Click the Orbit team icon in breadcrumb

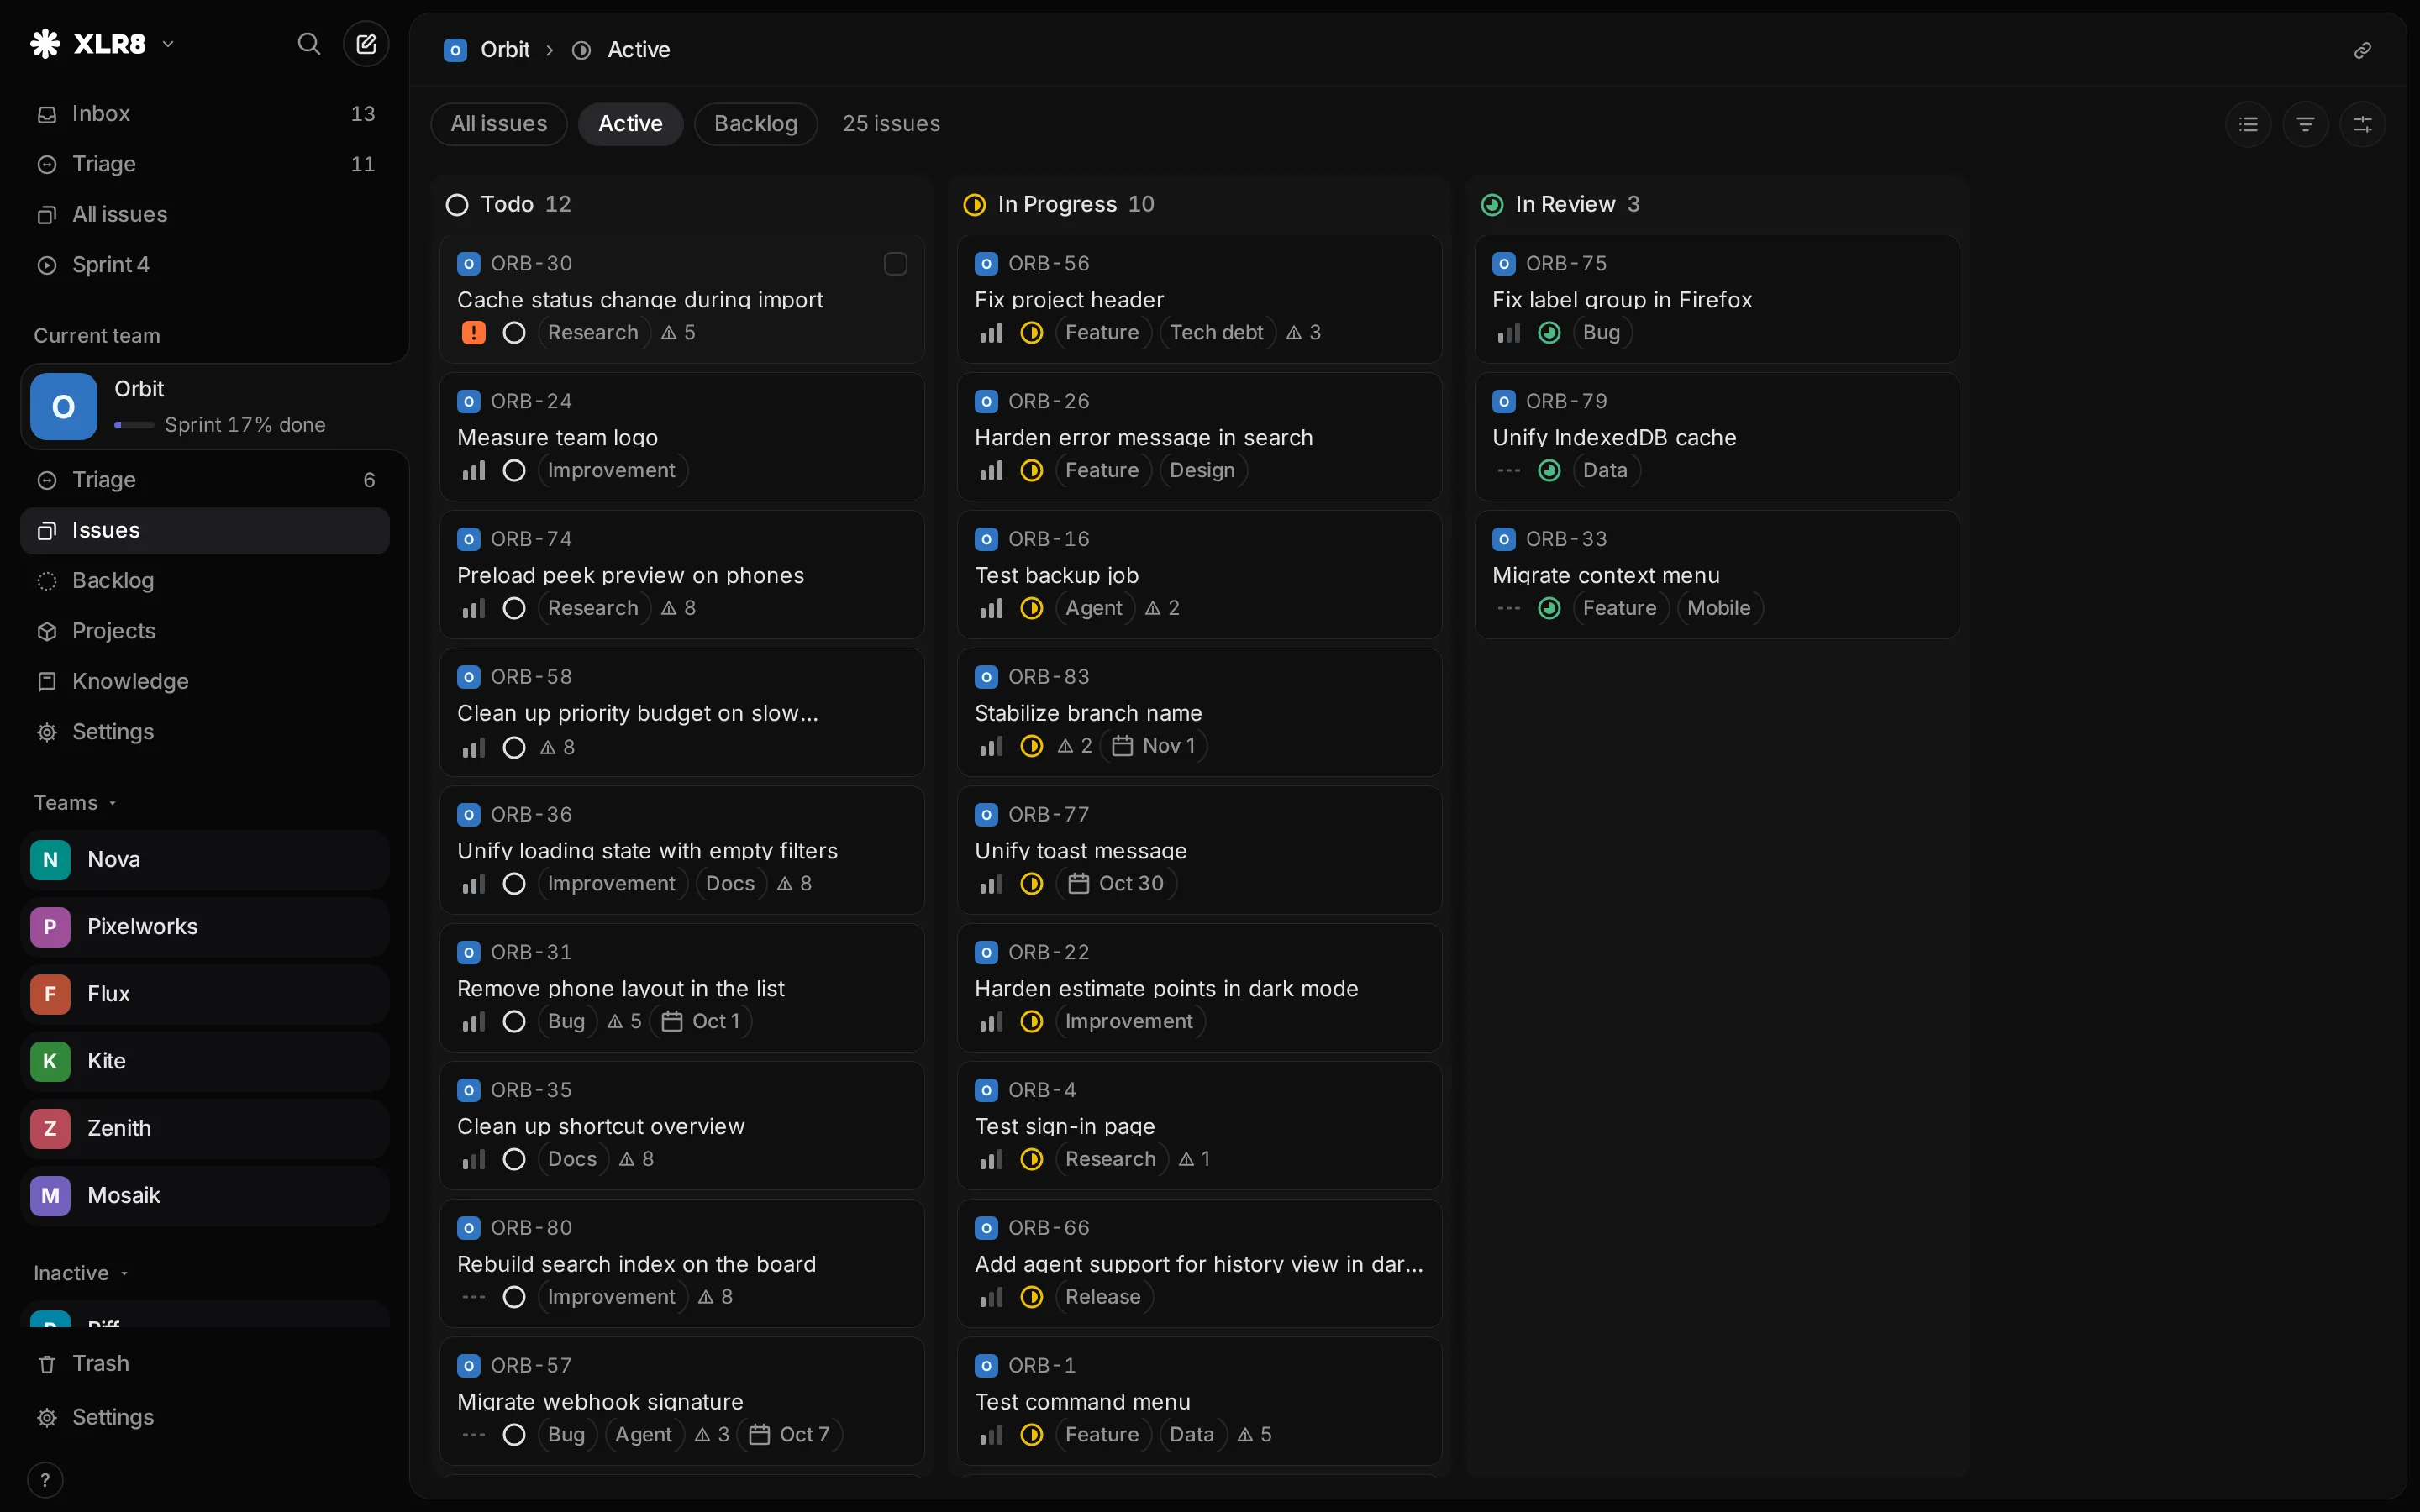point(455,50)
